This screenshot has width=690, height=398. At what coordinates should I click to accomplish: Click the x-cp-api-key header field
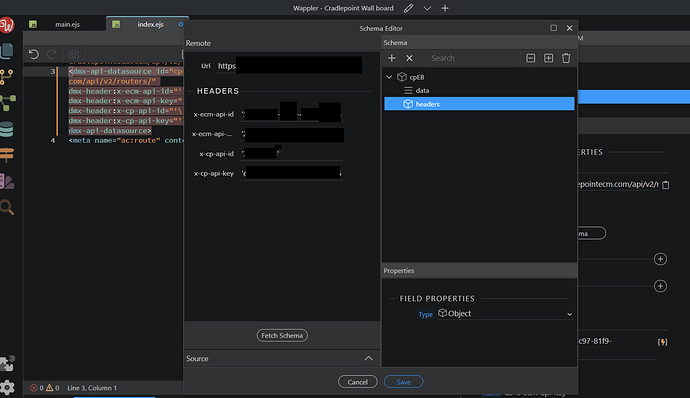[291, 173]
